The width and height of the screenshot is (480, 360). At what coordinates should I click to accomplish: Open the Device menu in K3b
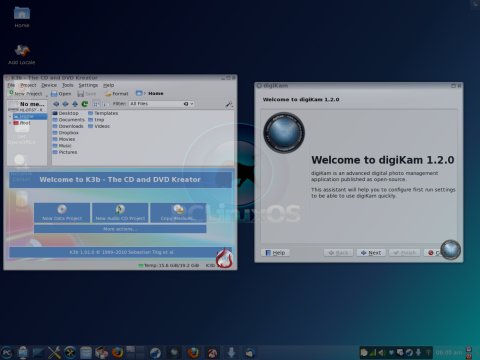pos(49,85)
